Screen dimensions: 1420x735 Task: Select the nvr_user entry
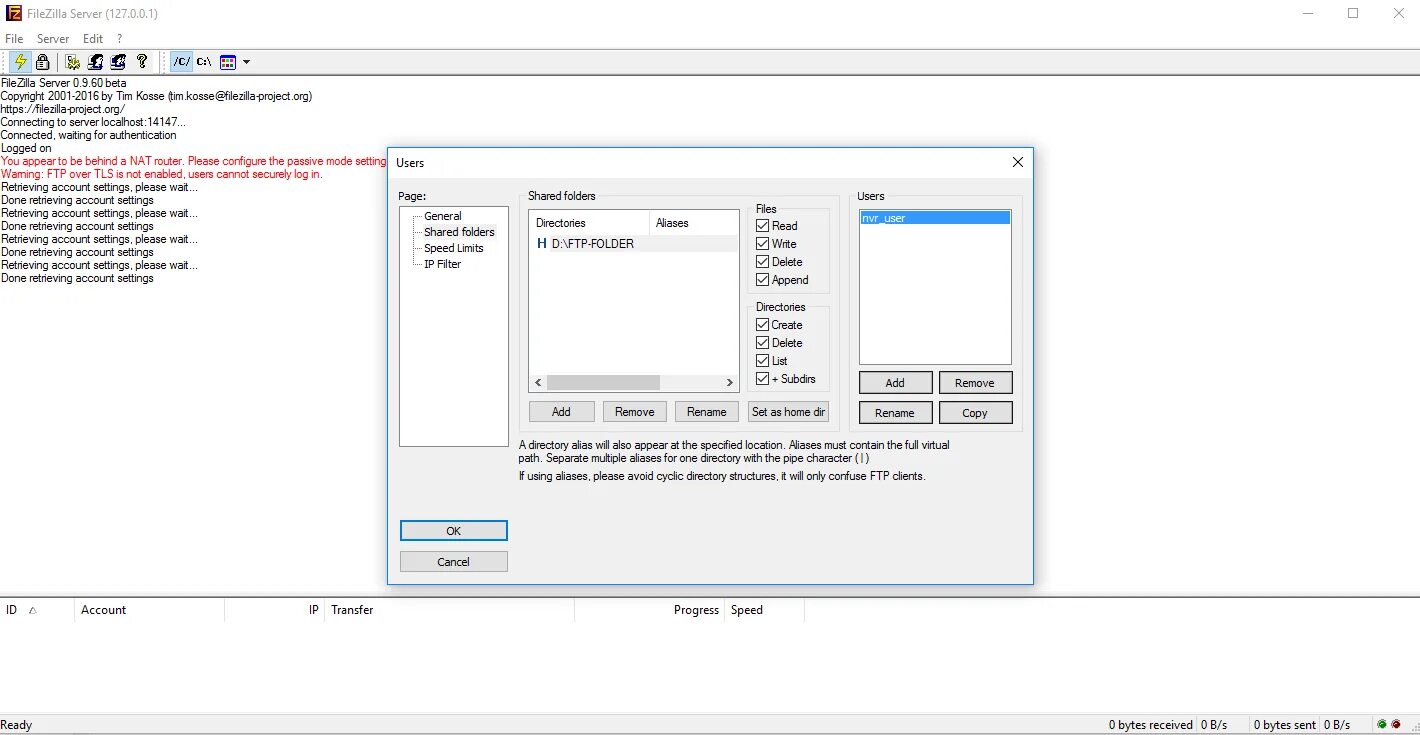(935, 217)
